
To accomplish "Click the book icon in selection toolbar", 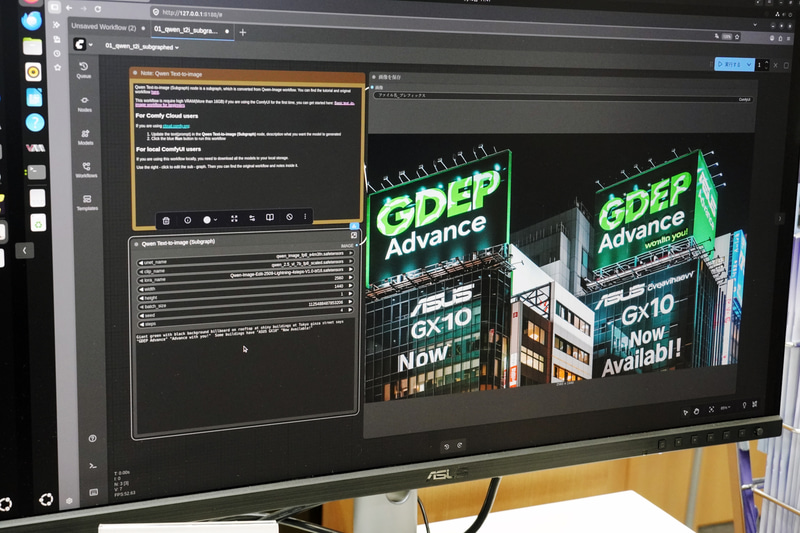I will [270, 217].
